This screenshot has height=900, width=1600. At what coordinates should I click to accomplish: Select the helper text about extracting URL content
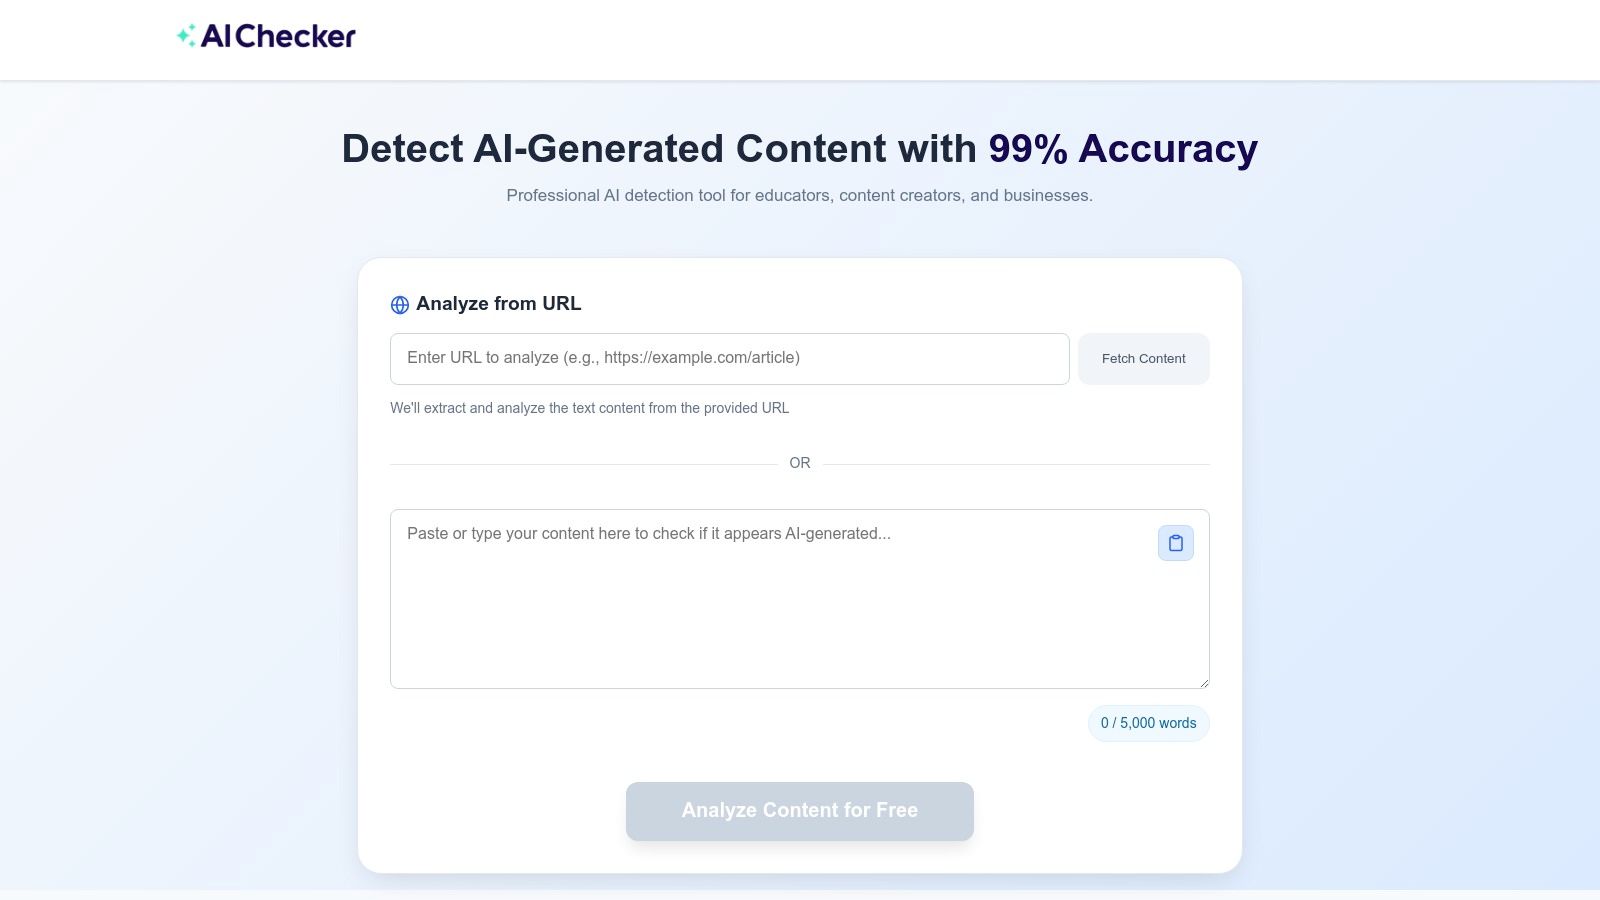(x=589, y=408)
